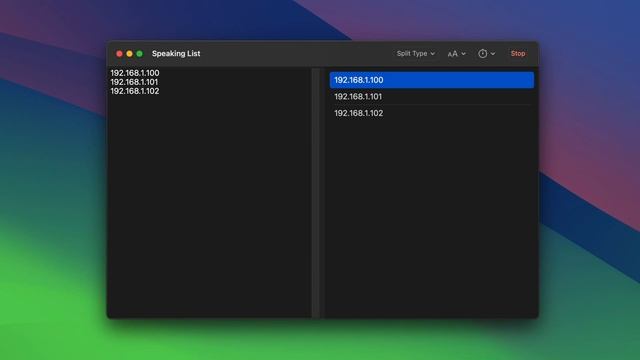Maximize the Speaking List window
This screenshot has height=360, width=640.
140,53
